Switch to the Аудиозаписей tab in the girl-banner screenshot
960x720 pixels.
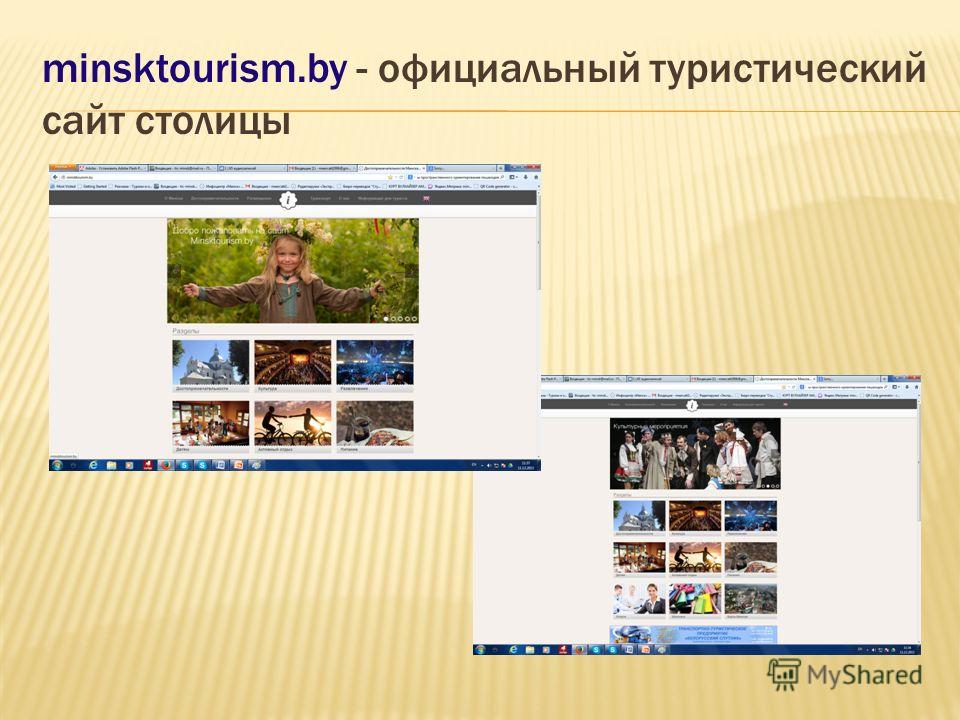[x=252, y=168]
